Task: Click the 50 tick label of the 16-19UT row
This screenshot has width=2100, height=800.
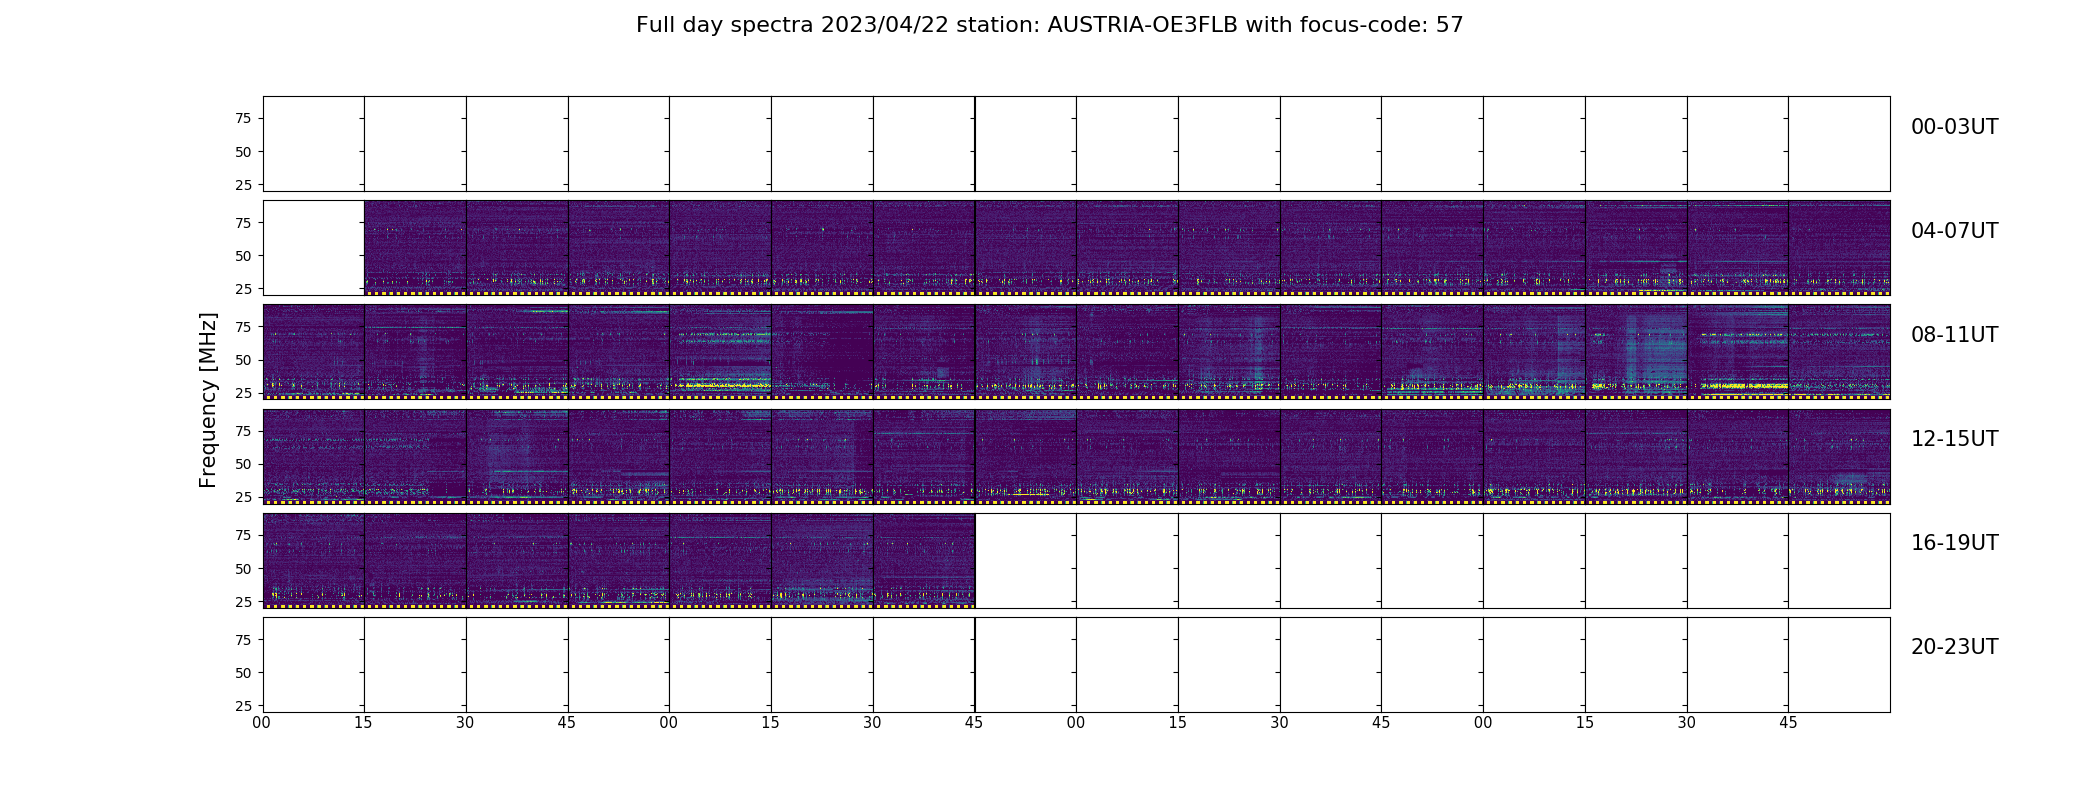Action: [243, 569]
